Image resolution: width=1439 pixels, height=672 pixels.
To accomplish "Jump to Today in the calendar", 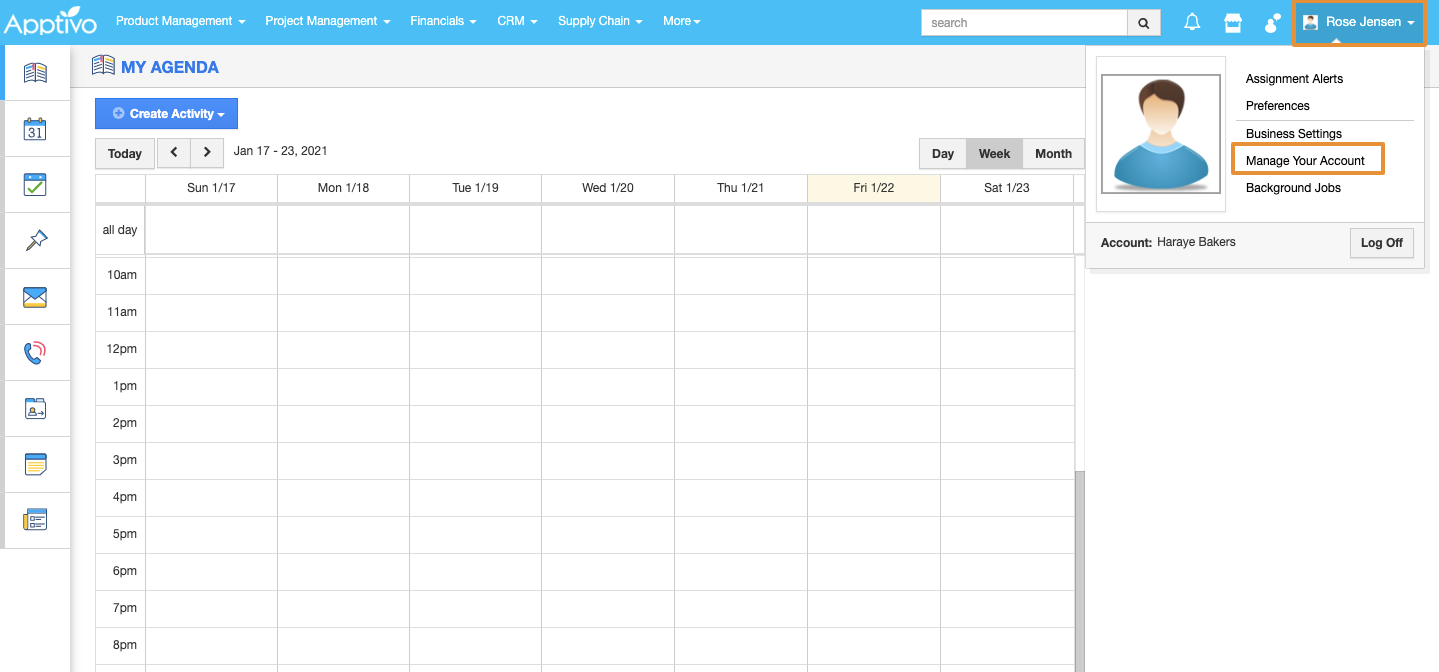I will point(125,154).
